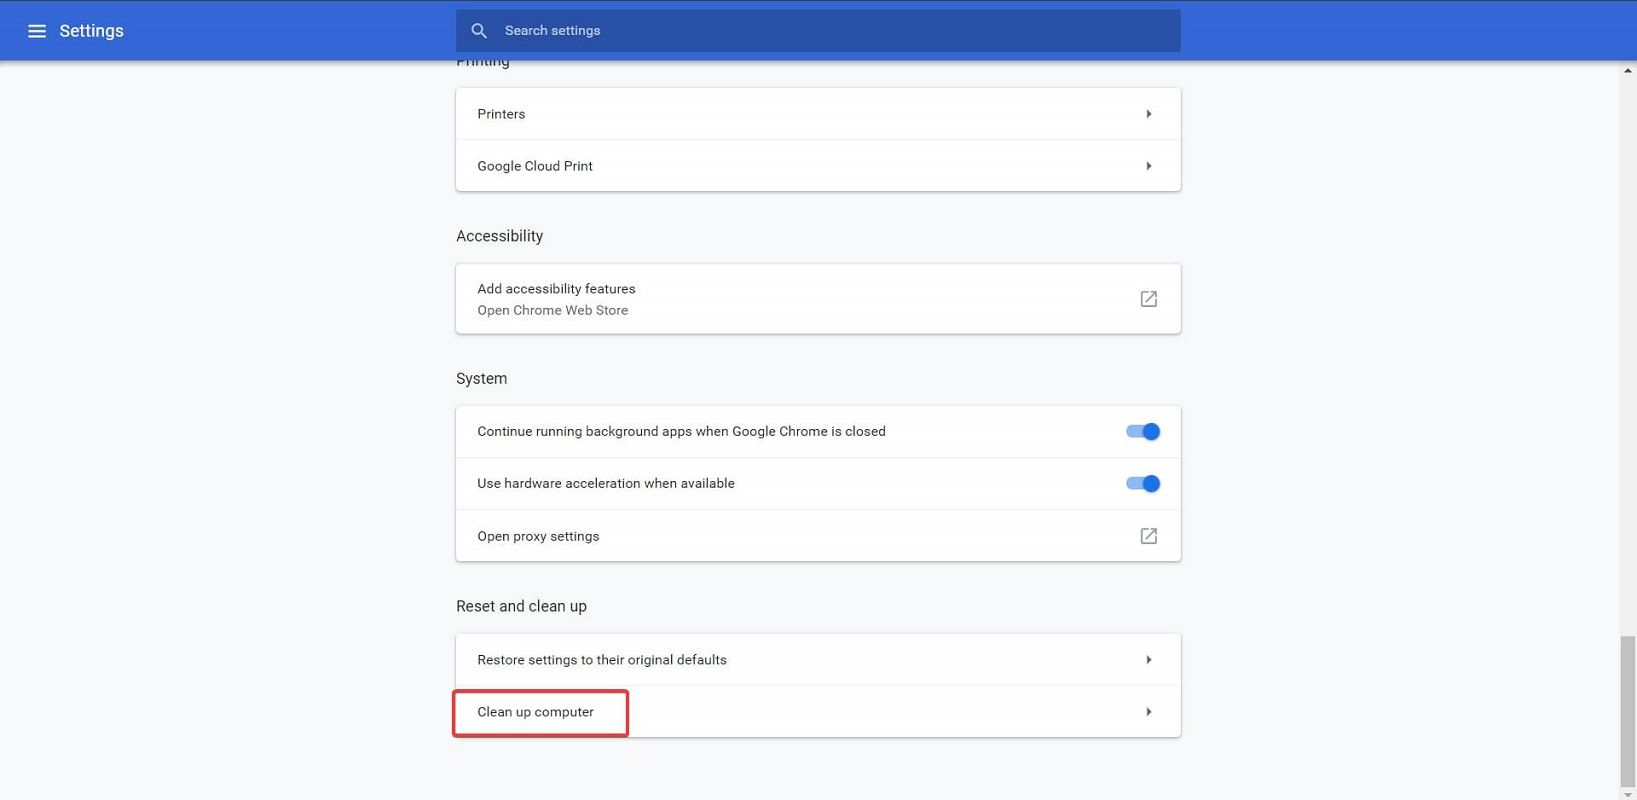
Task: Click the external link icon for accessibility features
Action: click(1148, 299)
